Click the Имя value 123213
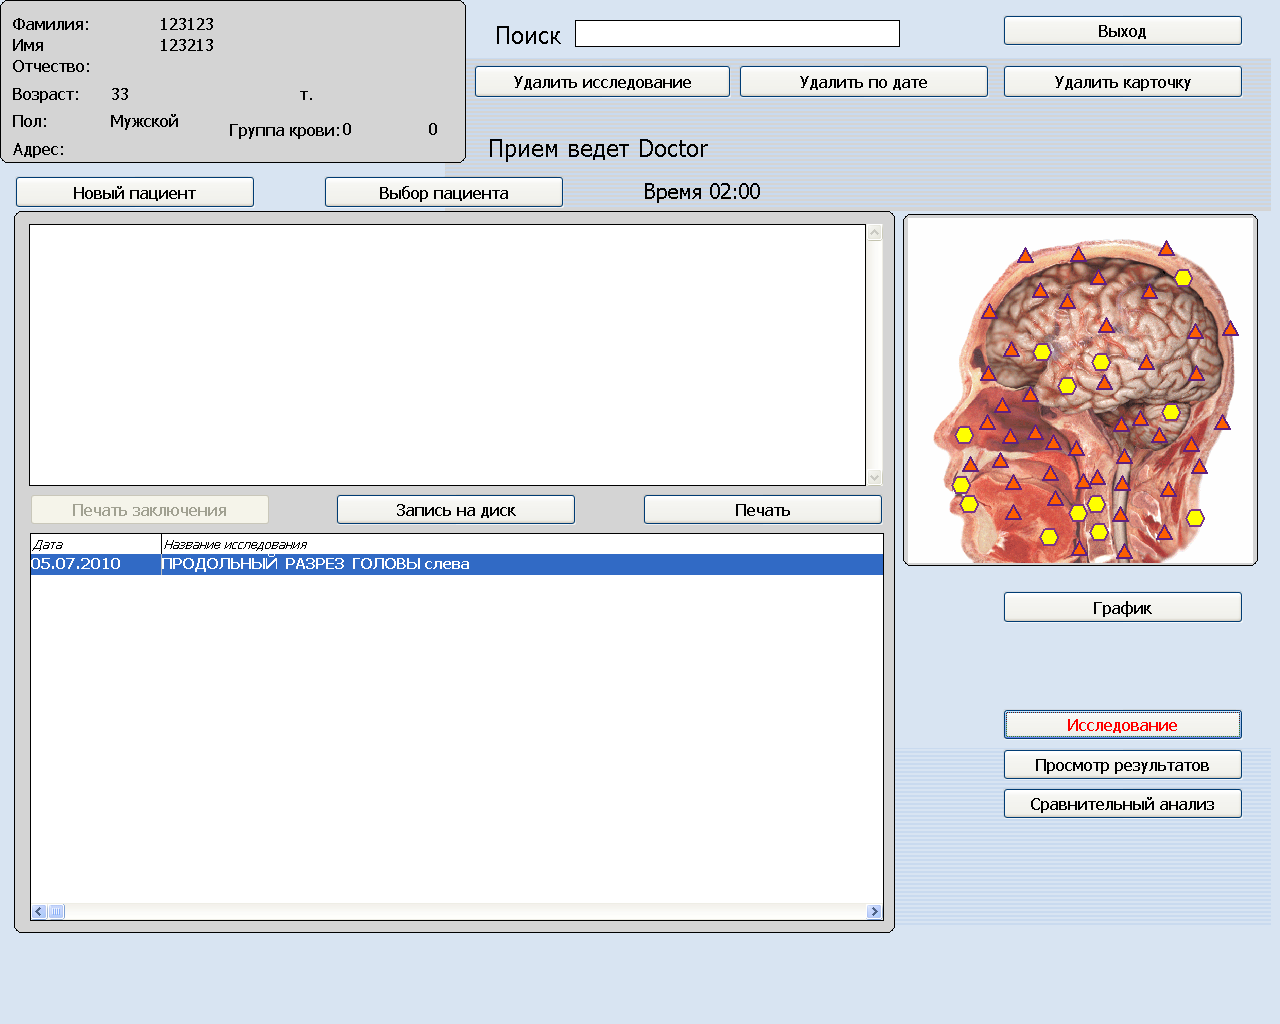 (x=187, y=45)
